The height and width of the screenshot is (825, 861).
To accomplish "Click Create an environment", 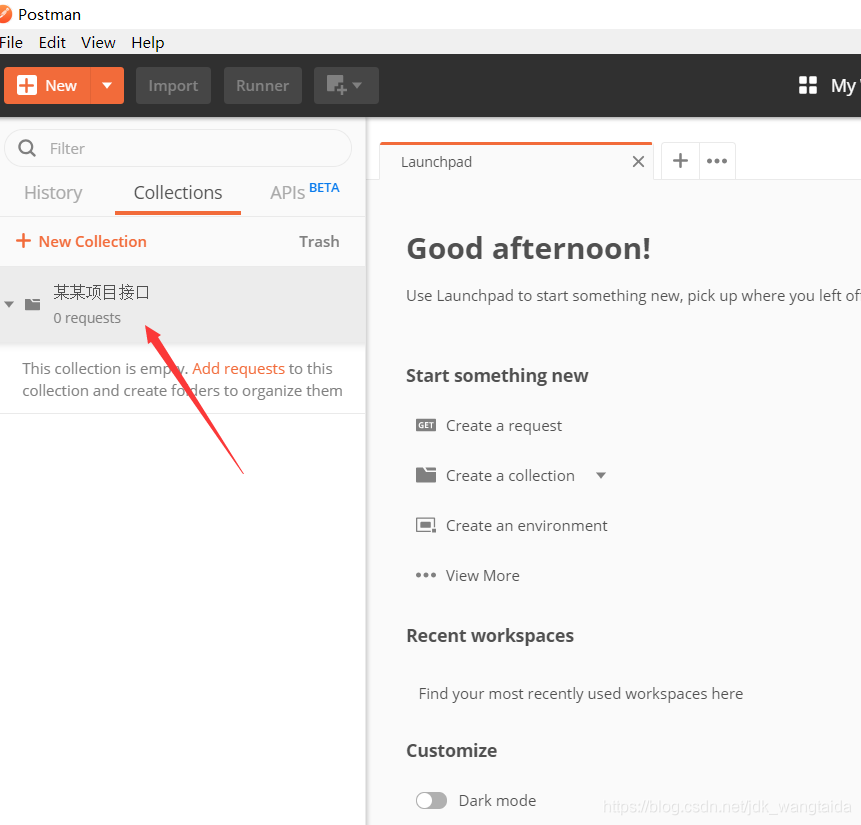I will coord(527,526).
